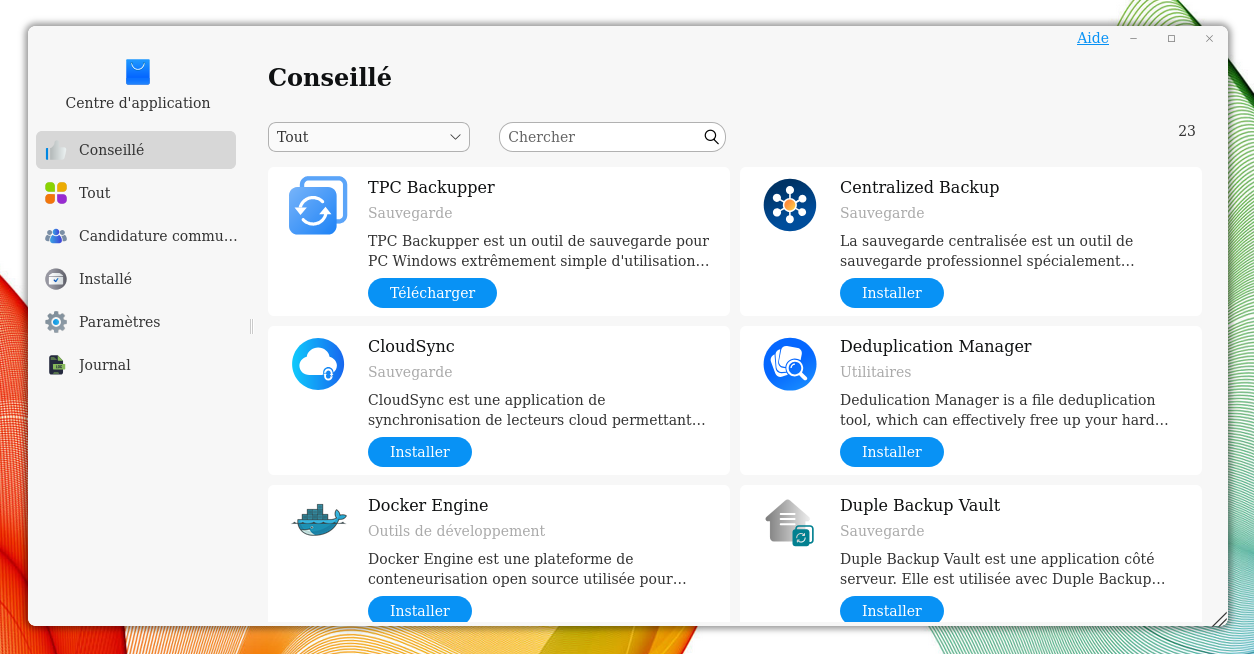Click the Centralized Backup app icon
This screenshot has height=654, width=1254.
789,205
